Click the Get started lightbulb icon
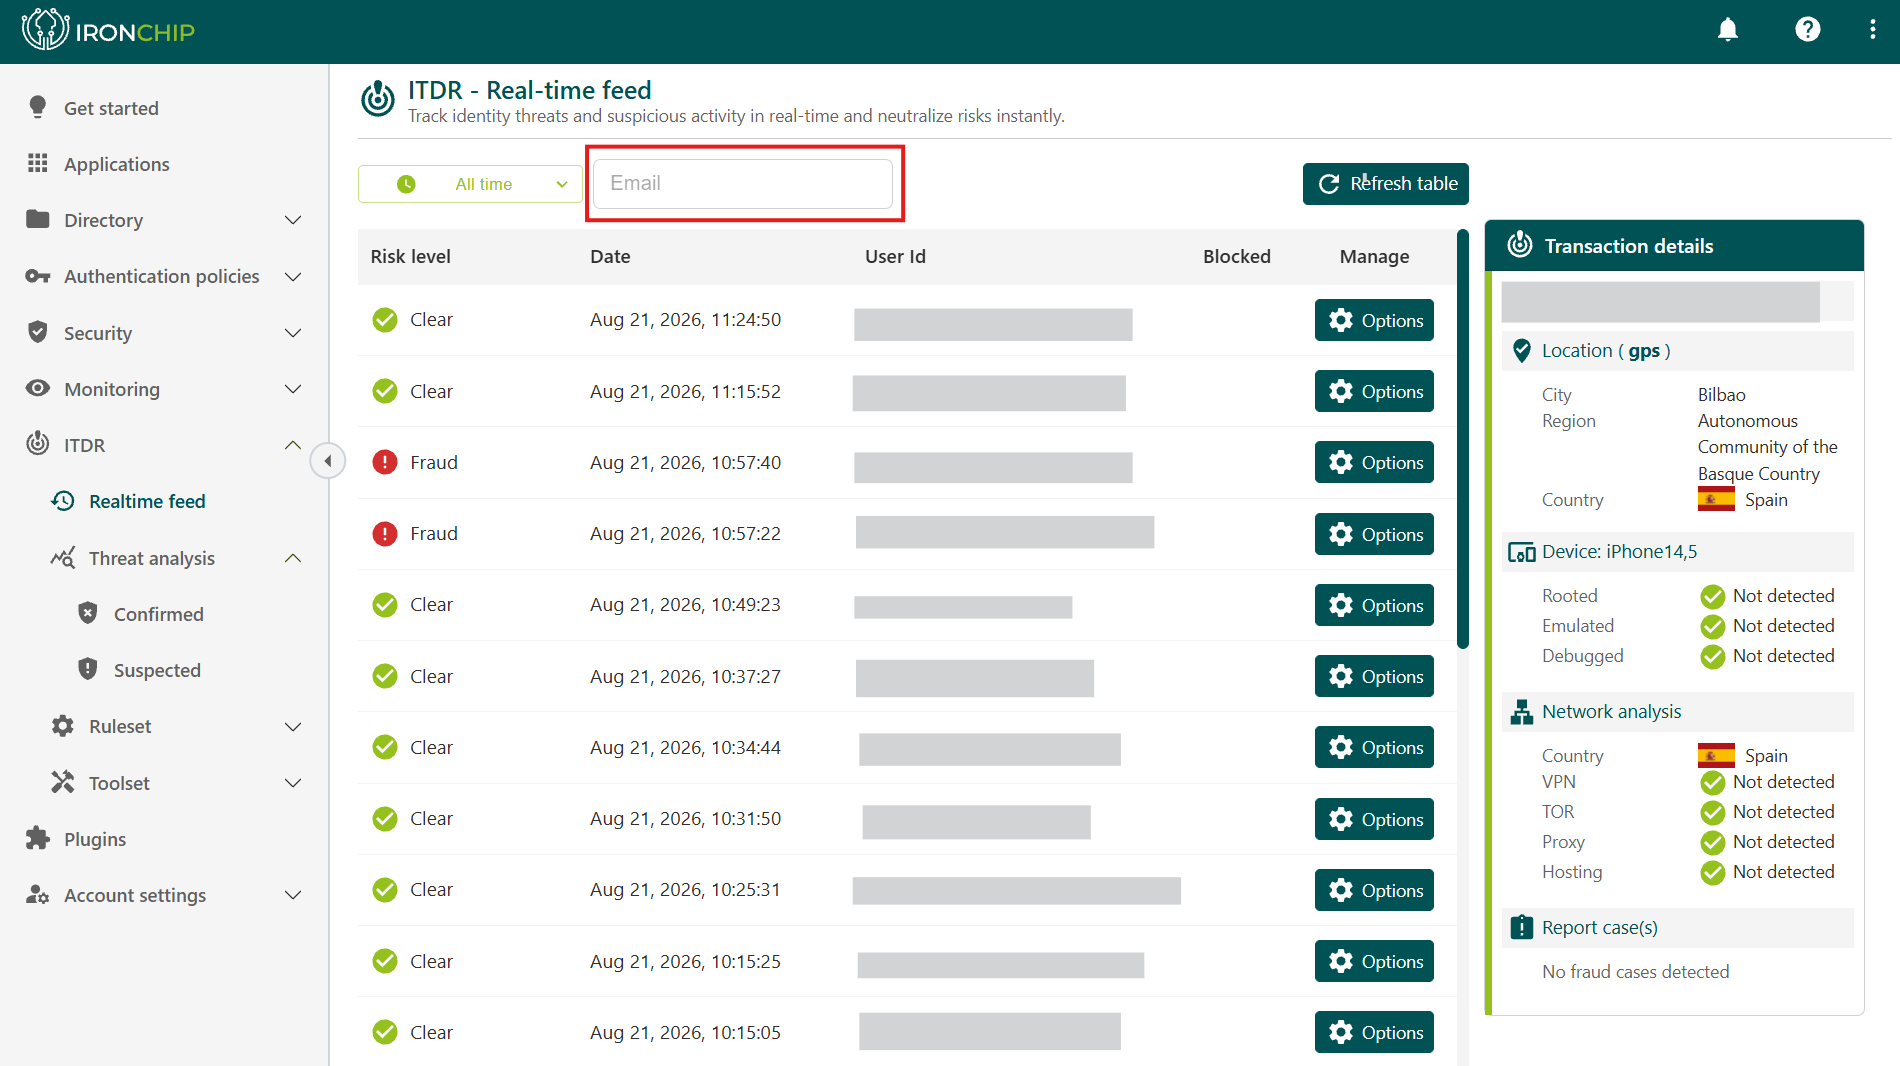The height and width of the screenshot is (1066, 1900). [x=38, y=107]
